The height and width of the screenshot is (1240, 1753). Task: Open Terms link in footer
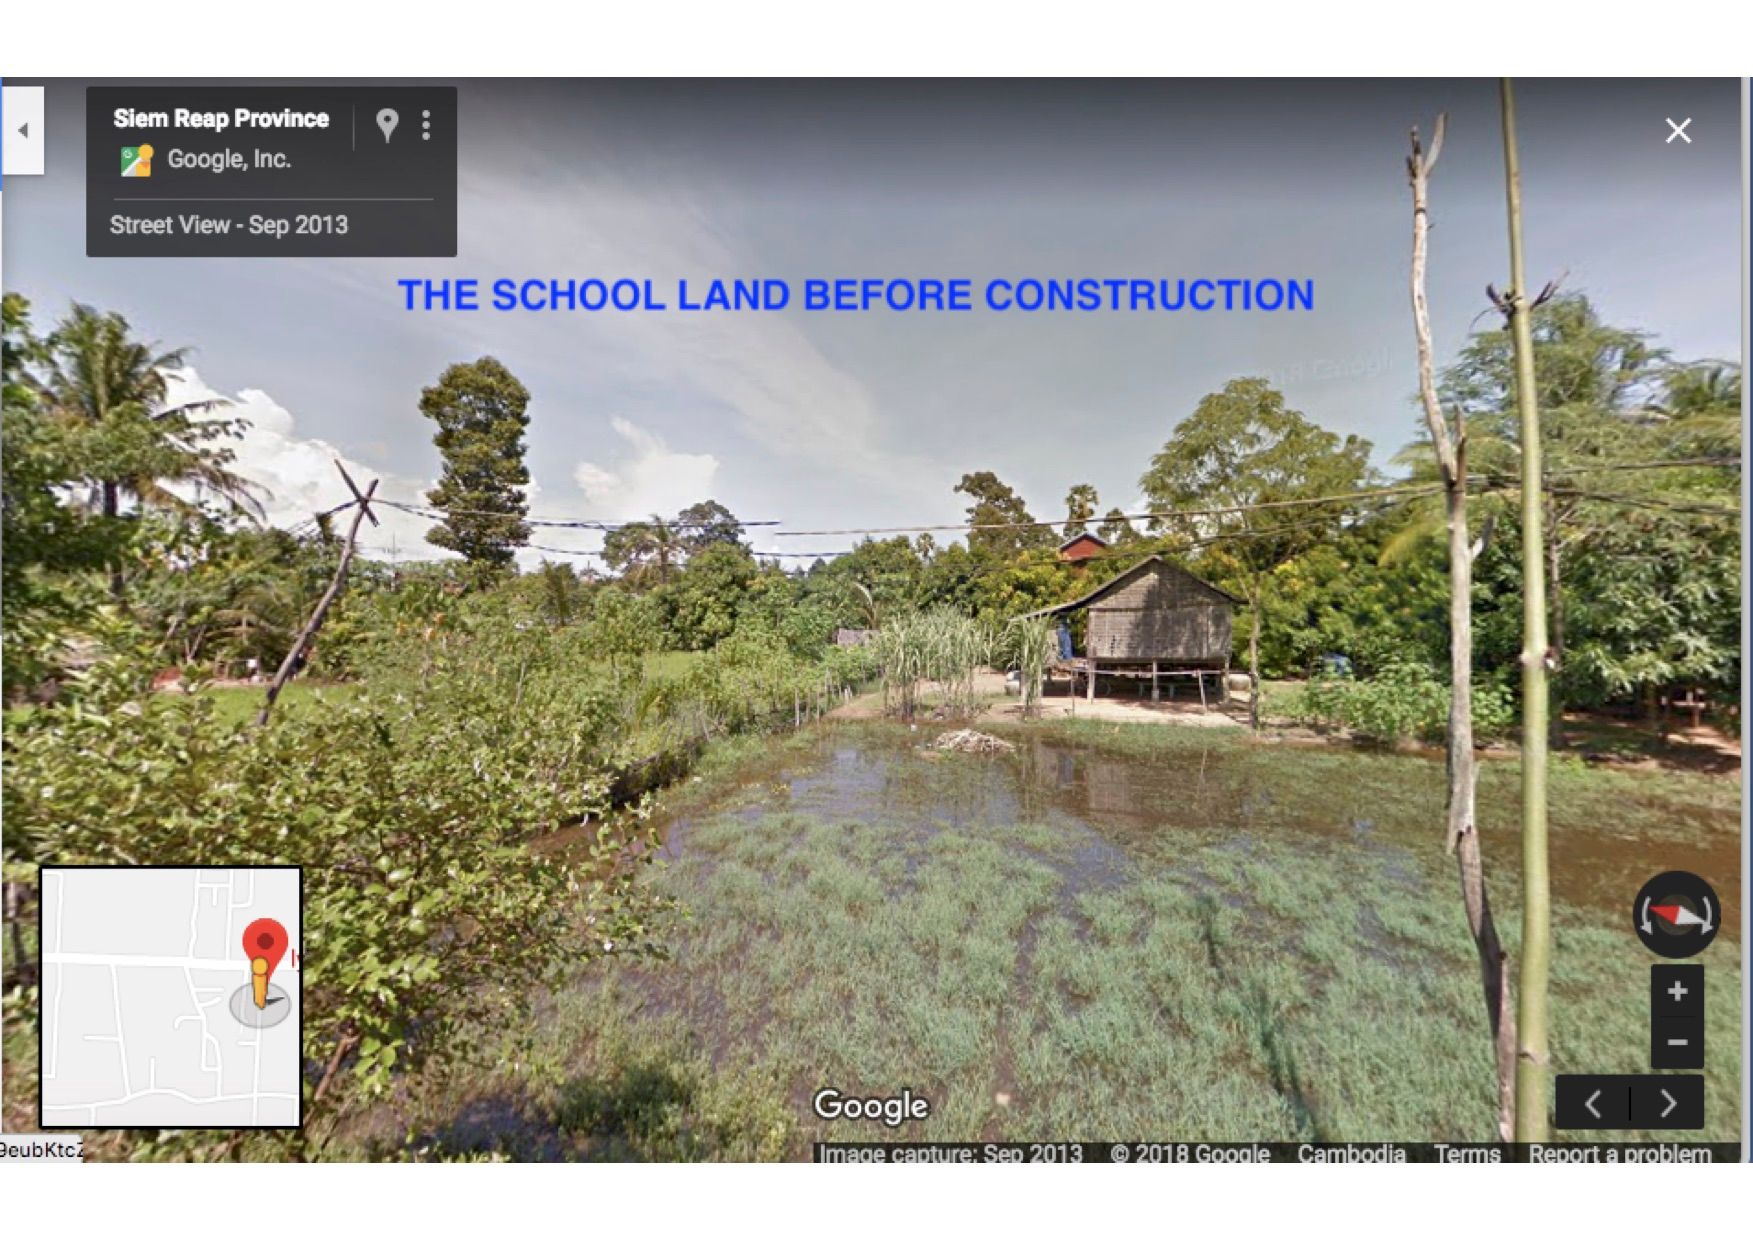(x=1467, y=1154)
